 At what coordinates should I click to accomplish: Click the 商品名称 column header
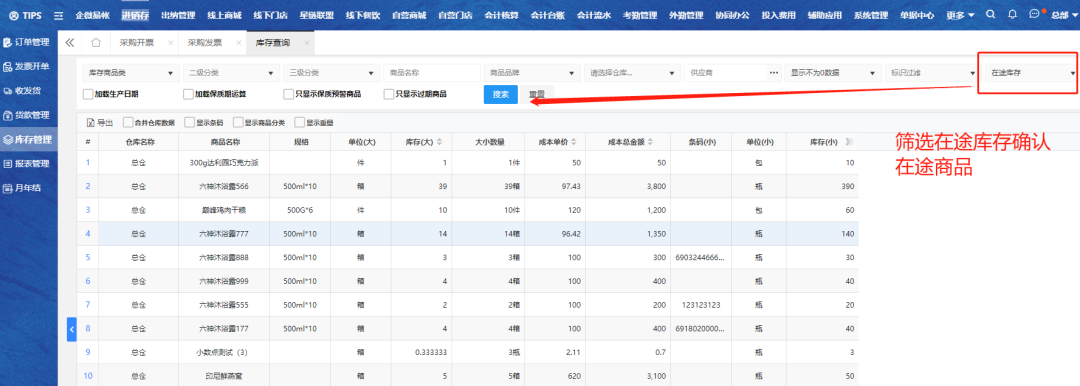(224, 142)
